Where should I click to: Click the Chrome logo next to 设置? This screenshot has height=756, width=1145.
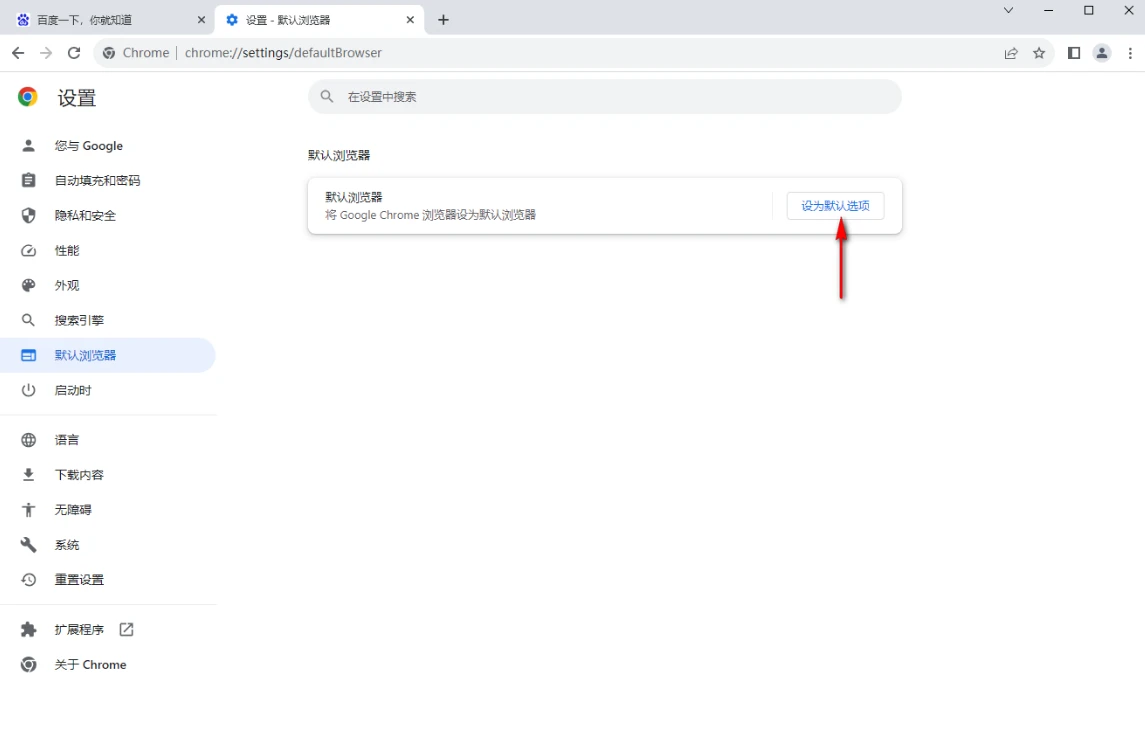coord(28,97)
